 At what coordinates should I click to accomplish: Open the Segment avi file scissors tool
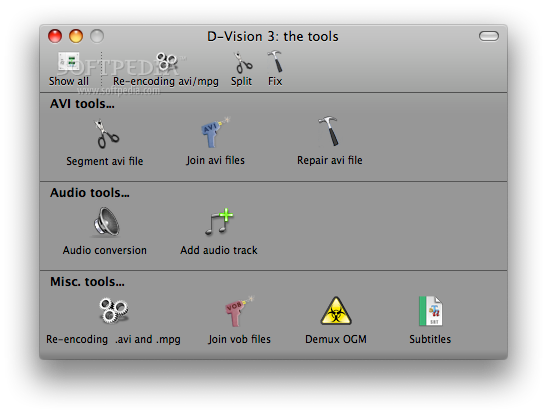tap(107, 134)
